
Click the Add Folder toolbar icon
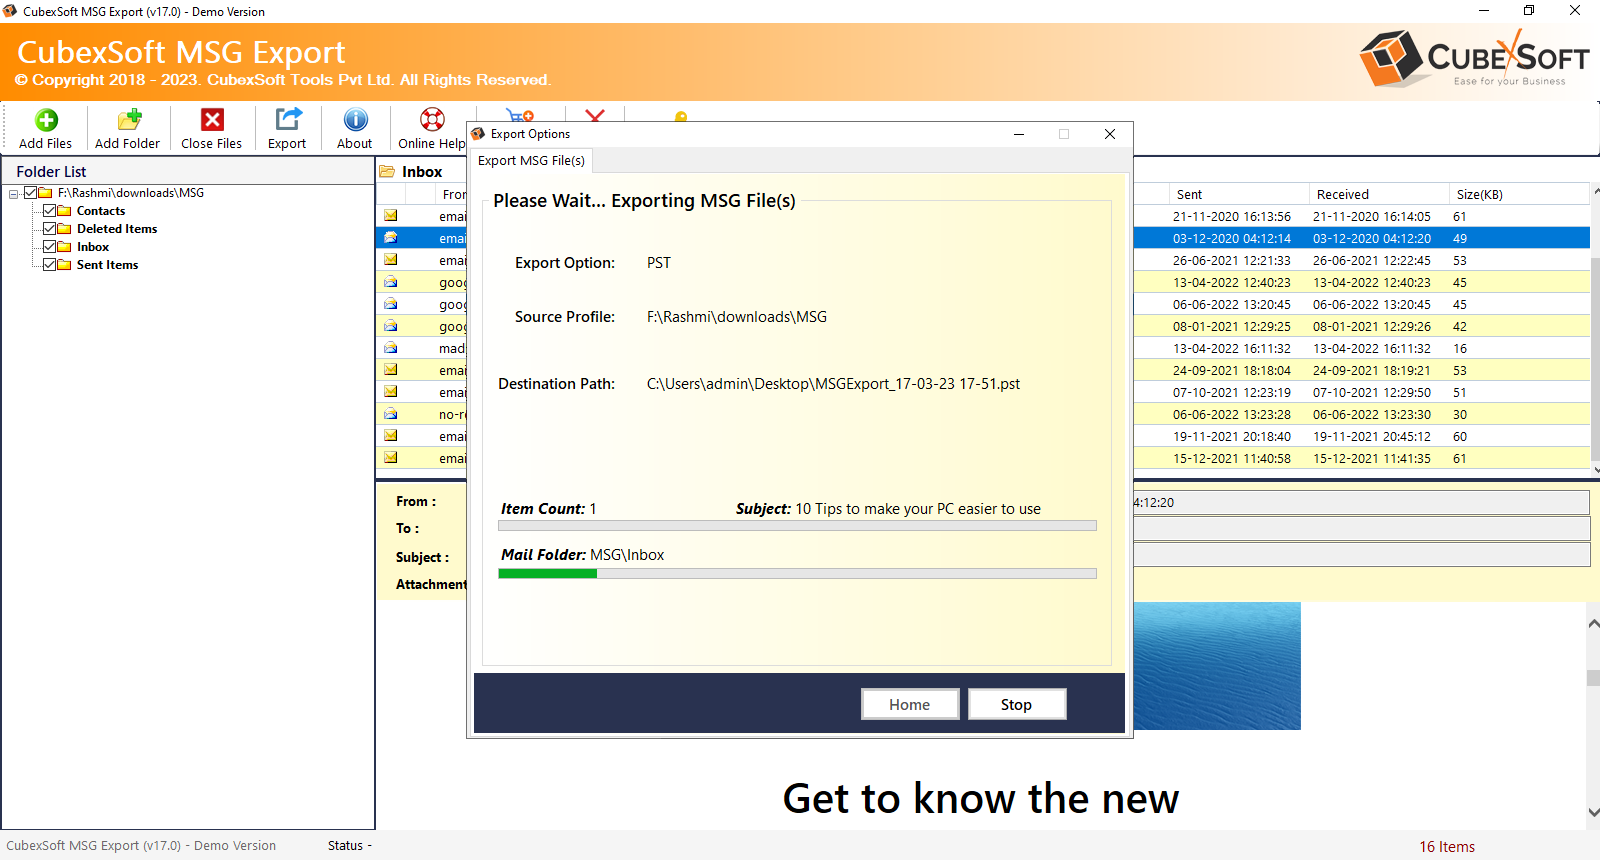tap(129, 120)
